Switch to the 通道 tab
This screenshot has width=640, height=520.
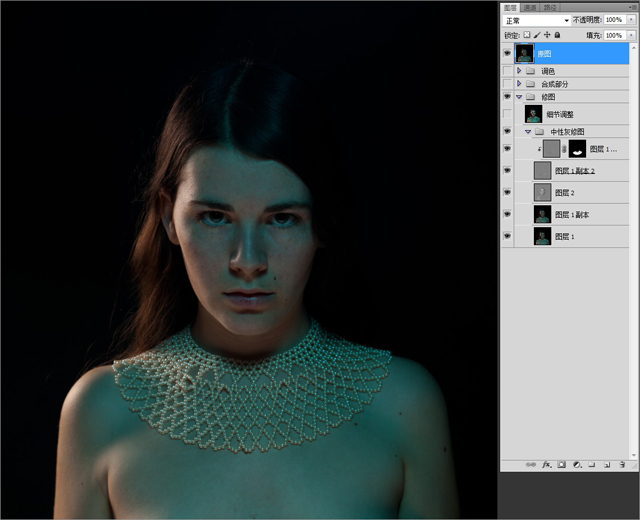[x=529, y=6]
